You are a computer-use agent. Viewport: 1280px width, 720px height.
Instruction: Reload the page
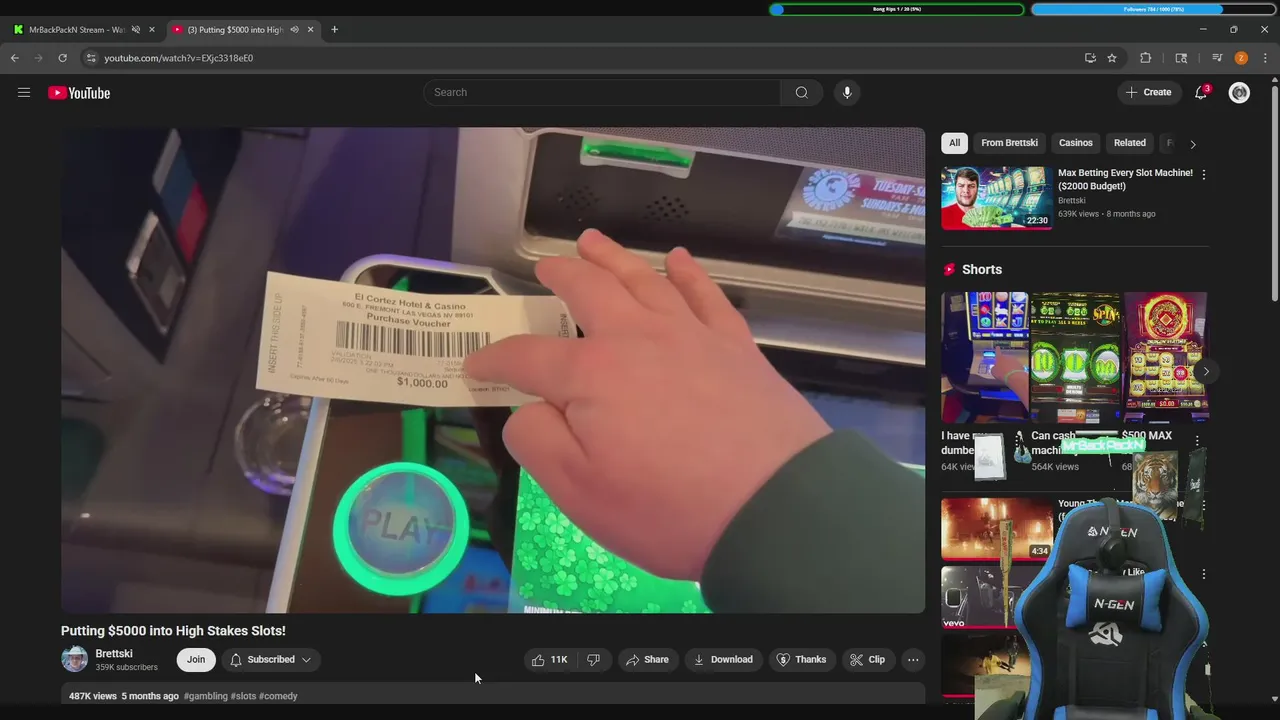click(x=62, y=58)
